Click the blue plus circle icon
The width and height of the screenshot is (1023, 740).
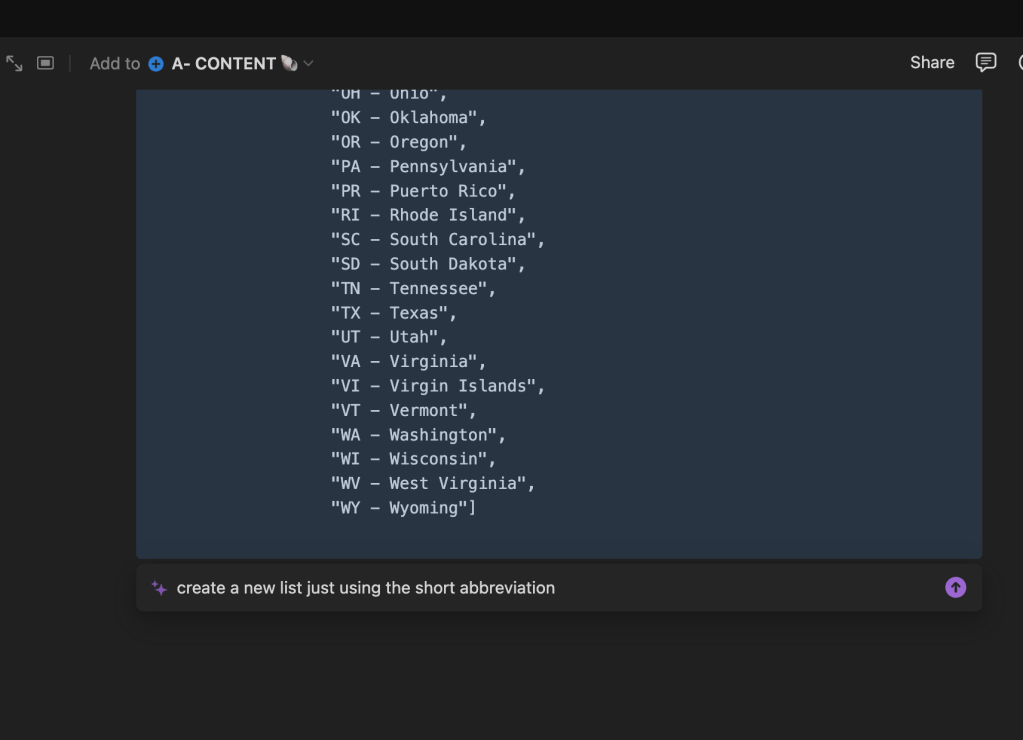(156, 64)
